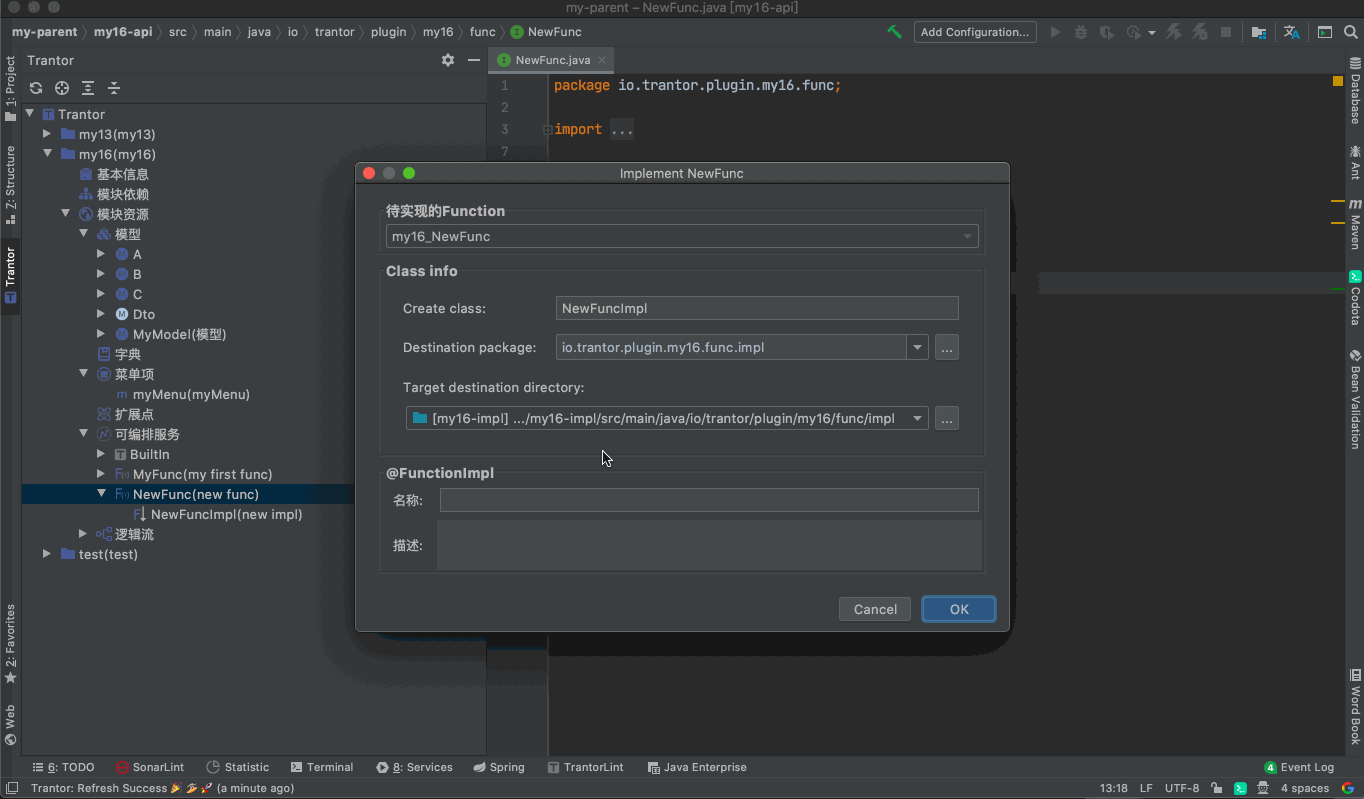Click the project structure folder icon in toolbar

pos(1259,32)
